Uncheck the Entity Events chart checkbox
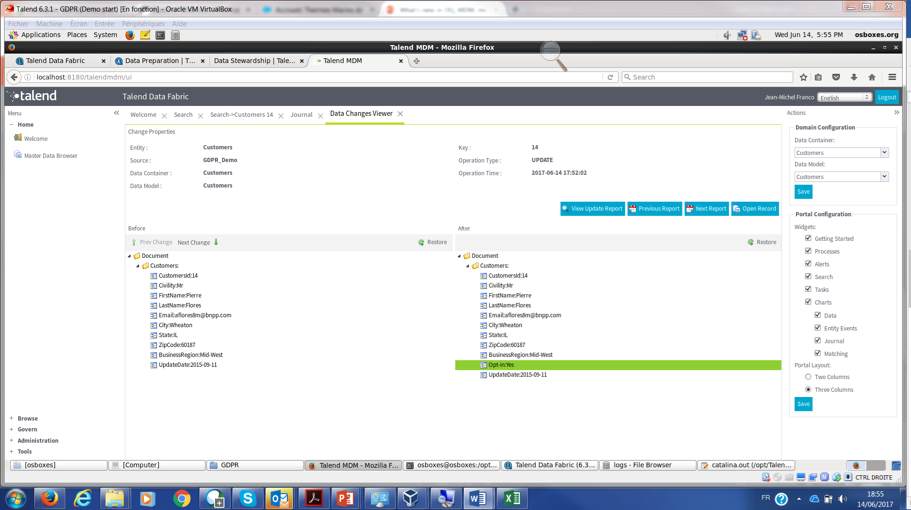 [x=818, y=328]
